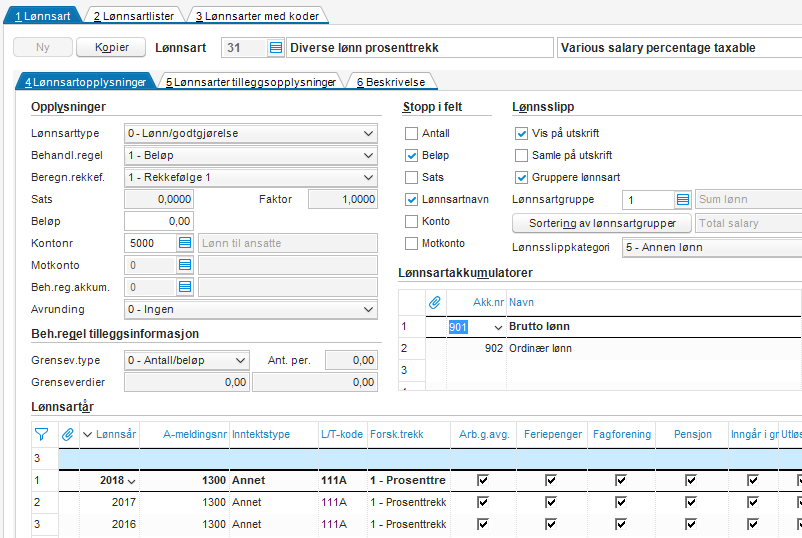
Task: Uncheck Vis på utskrift checkbox
Action: point(521,133)
